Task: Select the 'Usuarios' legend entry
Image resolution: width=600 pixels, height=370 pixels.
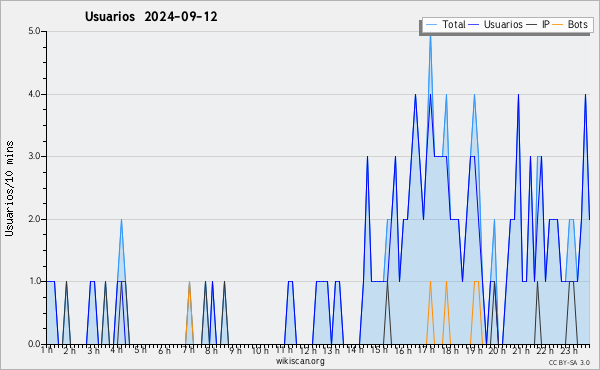Action: tap(496, 24)
